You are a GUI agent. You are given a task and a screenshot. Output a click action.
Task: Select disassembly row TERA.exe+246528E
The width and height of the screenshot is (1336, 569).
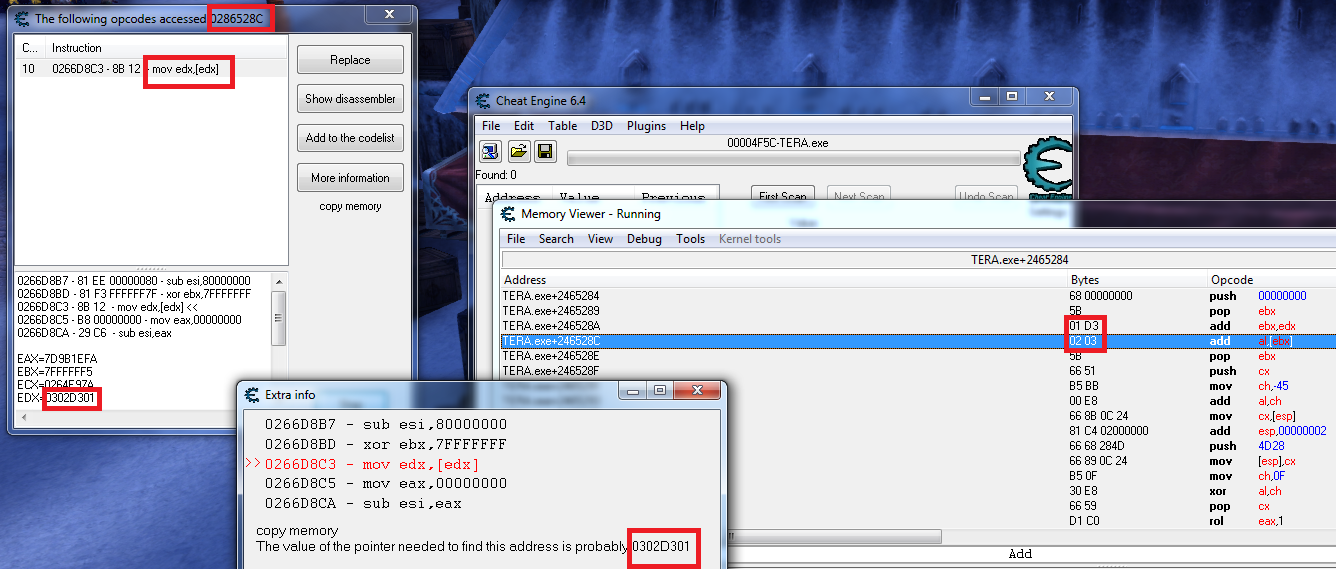(918, 356)
